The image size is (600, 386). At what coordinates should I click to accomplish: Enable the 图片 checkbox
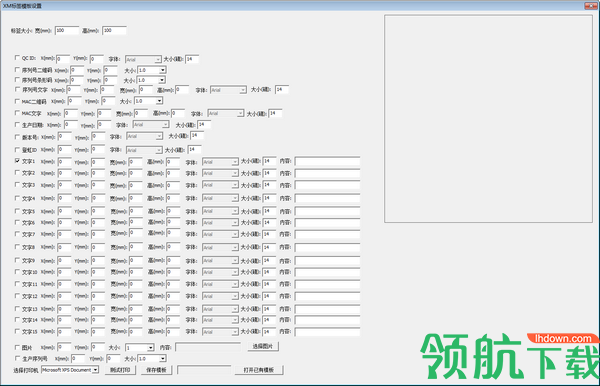[17, 347]
